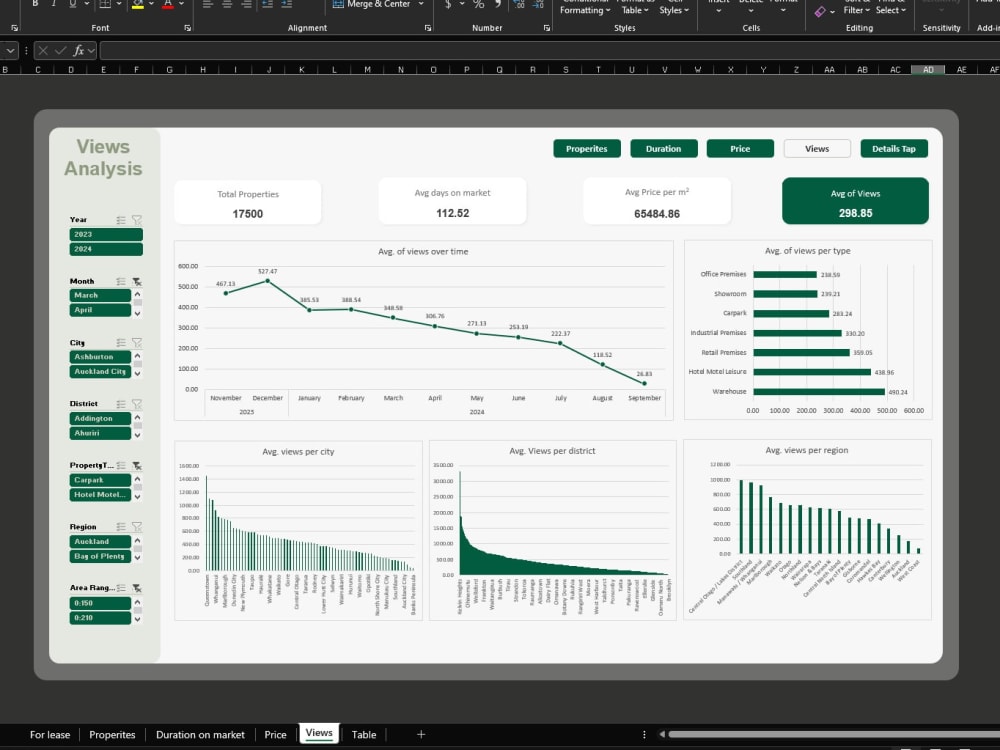Decrease decimal places icon
This screenshot has width=1000, height=750.
coord(539,4)
